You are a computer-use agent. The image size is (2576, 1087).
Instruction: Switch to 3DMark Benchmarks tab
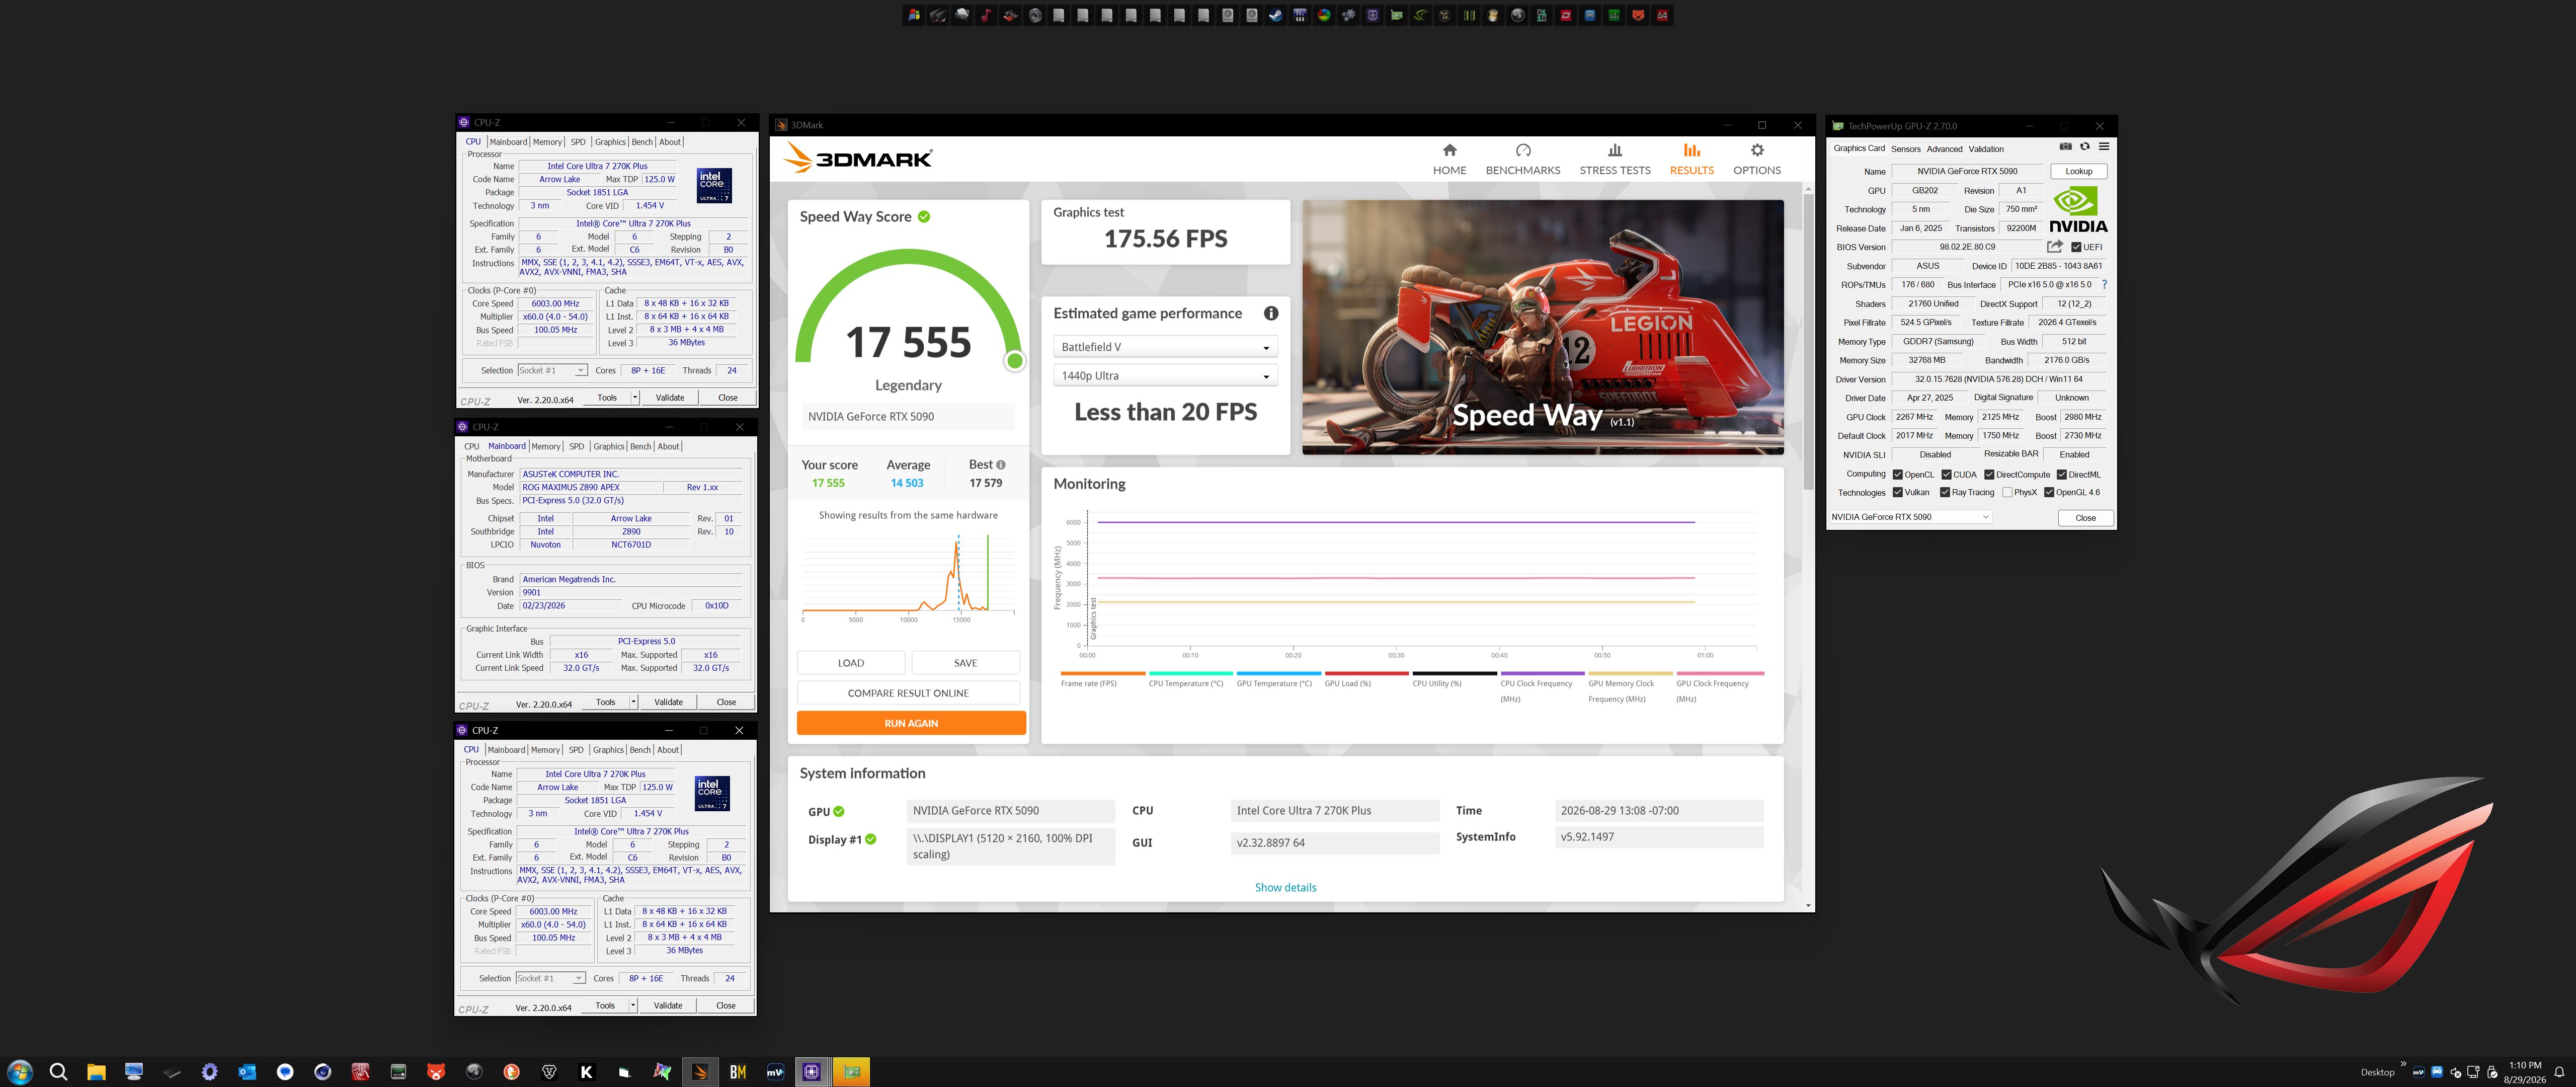1523,159
